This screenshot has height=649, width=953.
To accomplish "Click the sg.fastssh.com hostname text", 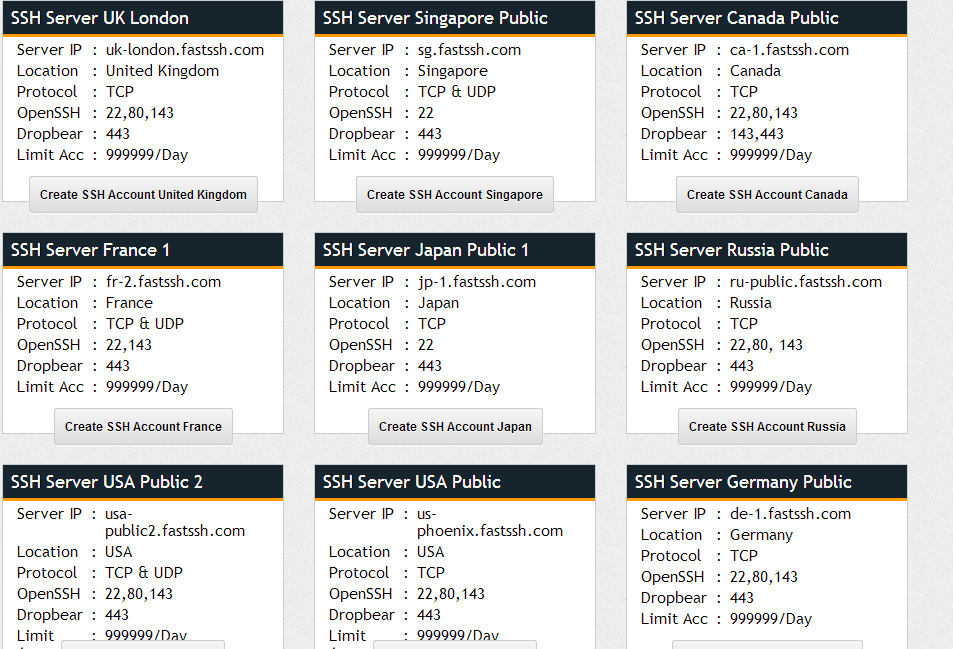I will (x=470, y=50).
